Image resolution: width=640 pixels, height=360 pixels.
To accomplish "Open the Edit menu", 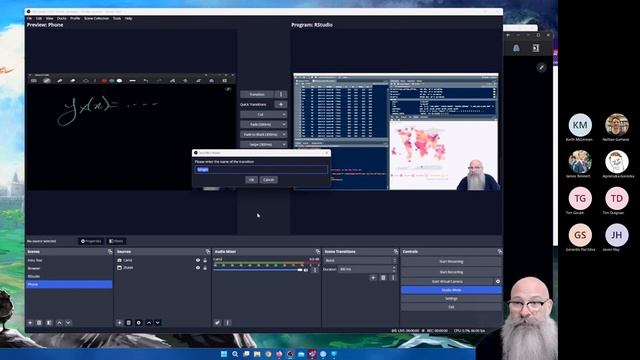I will coord(39,18).
